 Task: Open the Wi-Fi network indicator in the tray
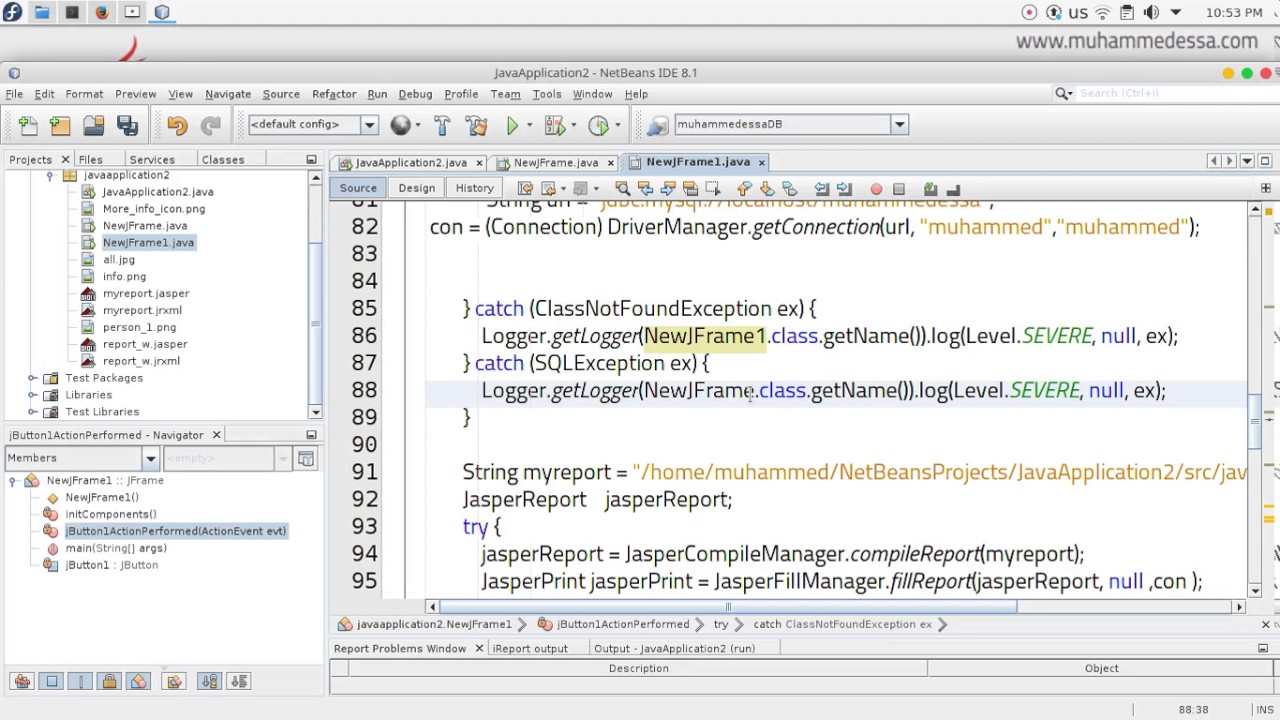click(x=1103, y=12)
